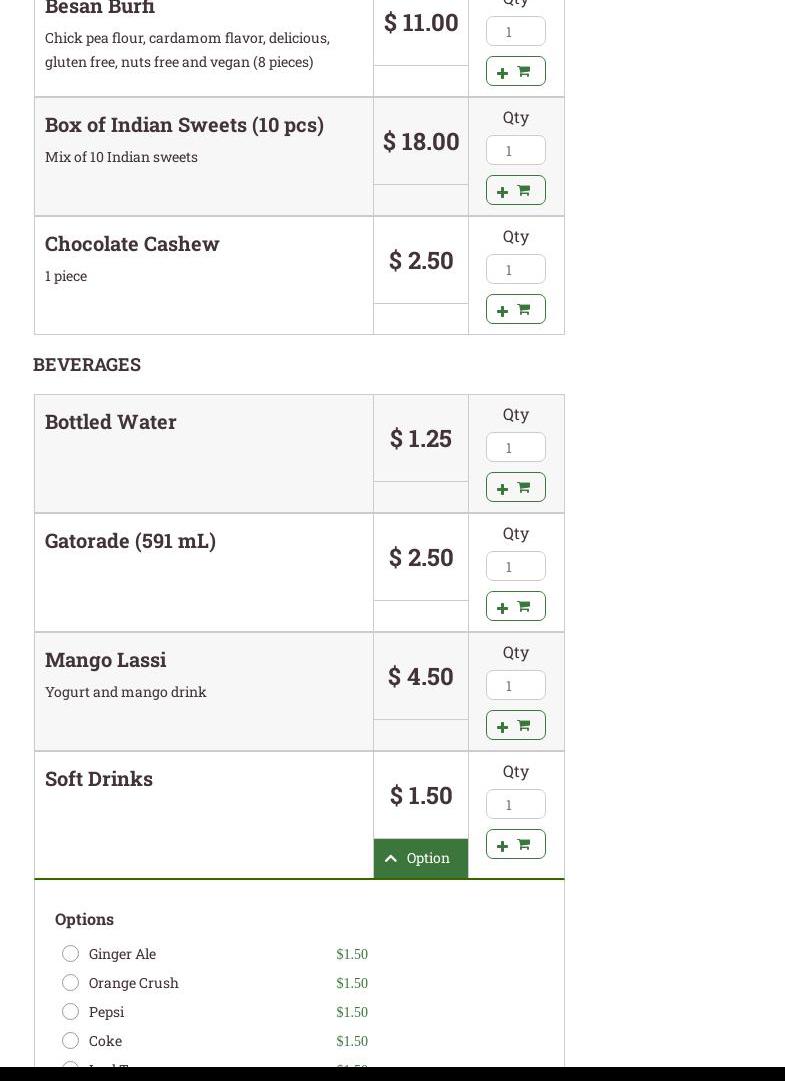Click the Mango Lassi item name

click(x=105, y=660)
